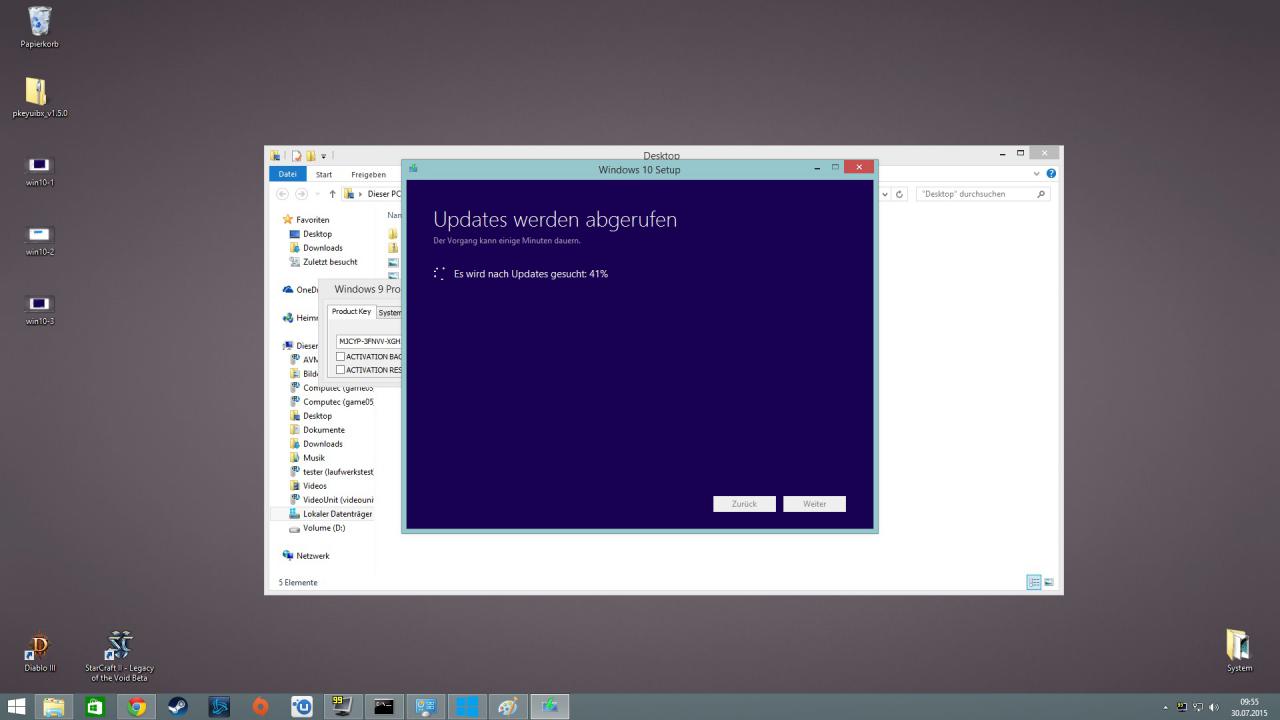Select Musik in the navigation pane
The image size is (1280, 720).
tap(307, 458)
